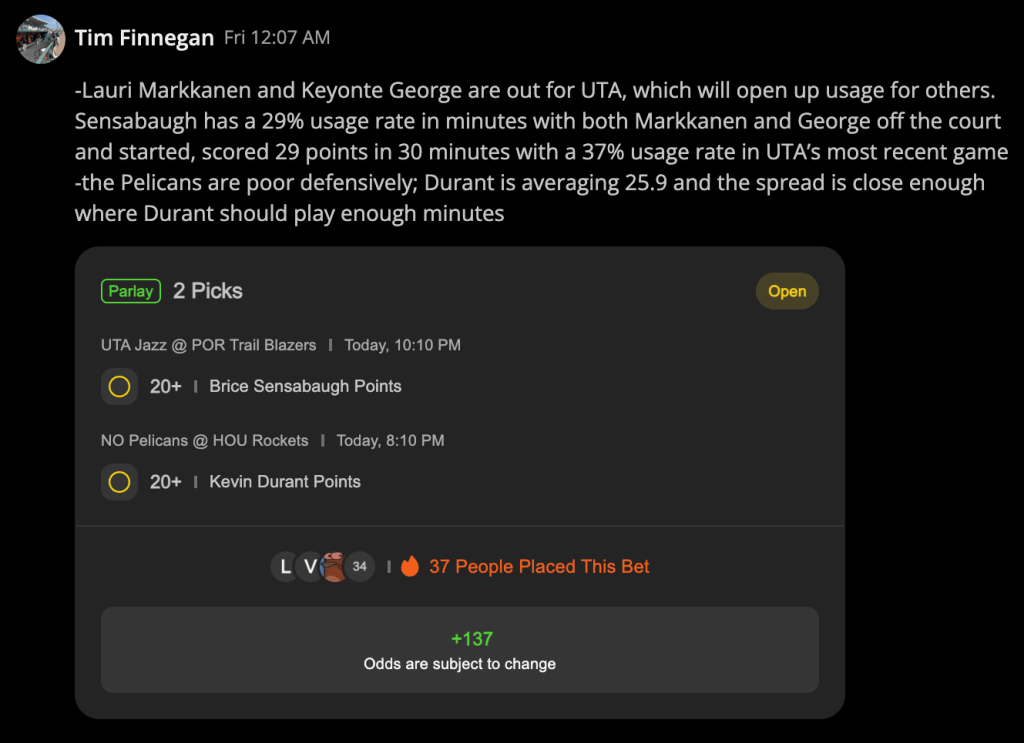Open the V user avatar
Screen dimensions: 1024x743
point(309,566)
